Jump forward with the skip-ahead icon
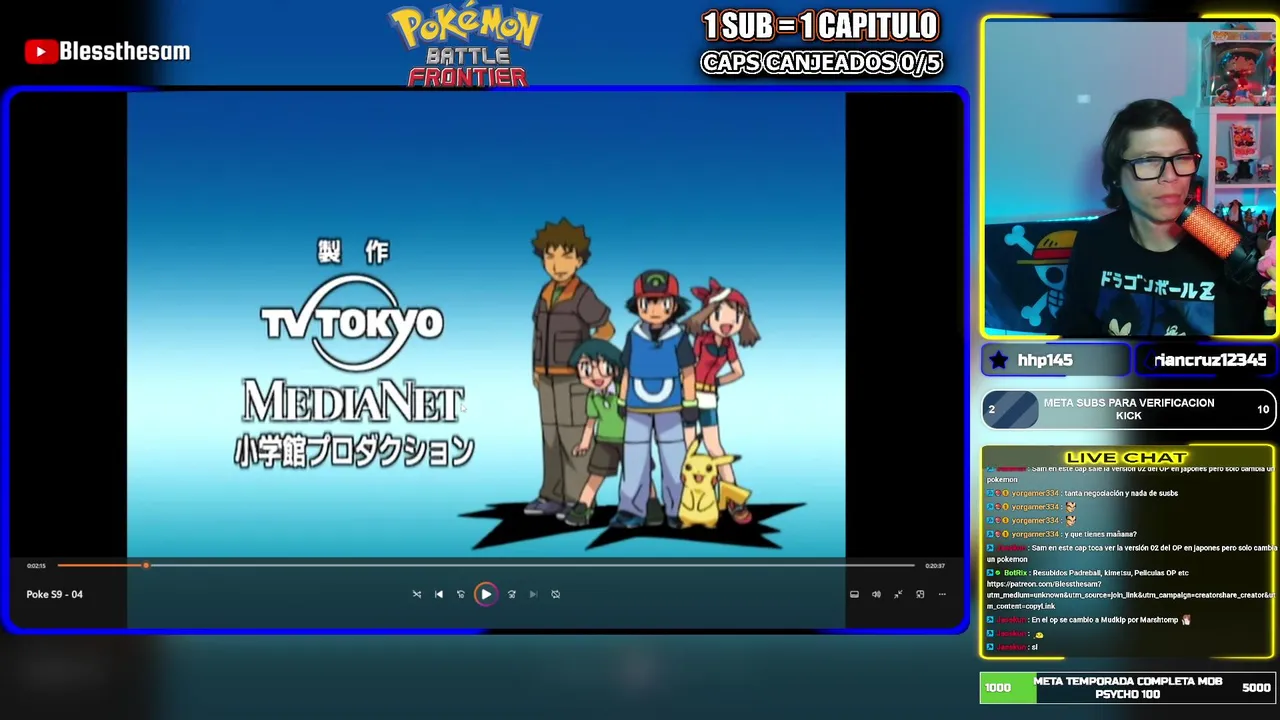The width and height of the screenshot is (1280, 720). 512,594
